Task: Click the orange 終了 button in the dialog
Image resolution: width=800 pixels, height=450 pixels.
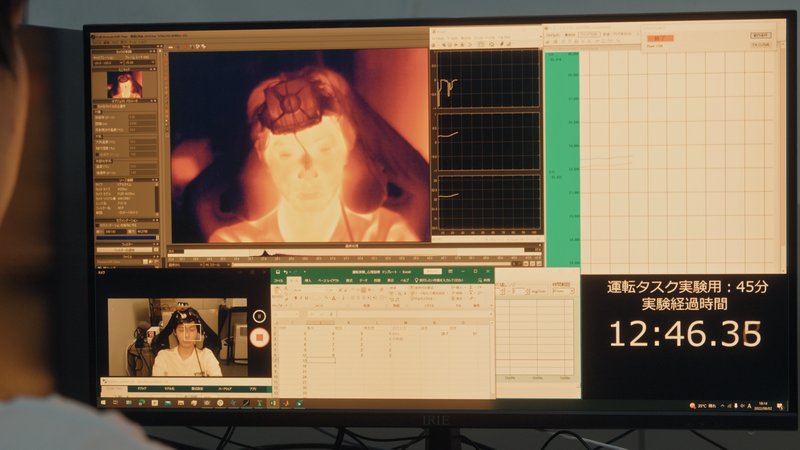Action: pos(660,38)
